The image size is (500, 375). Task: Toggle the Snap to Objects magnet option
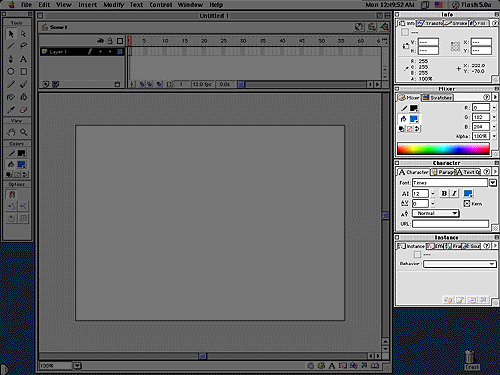point(12,194)
